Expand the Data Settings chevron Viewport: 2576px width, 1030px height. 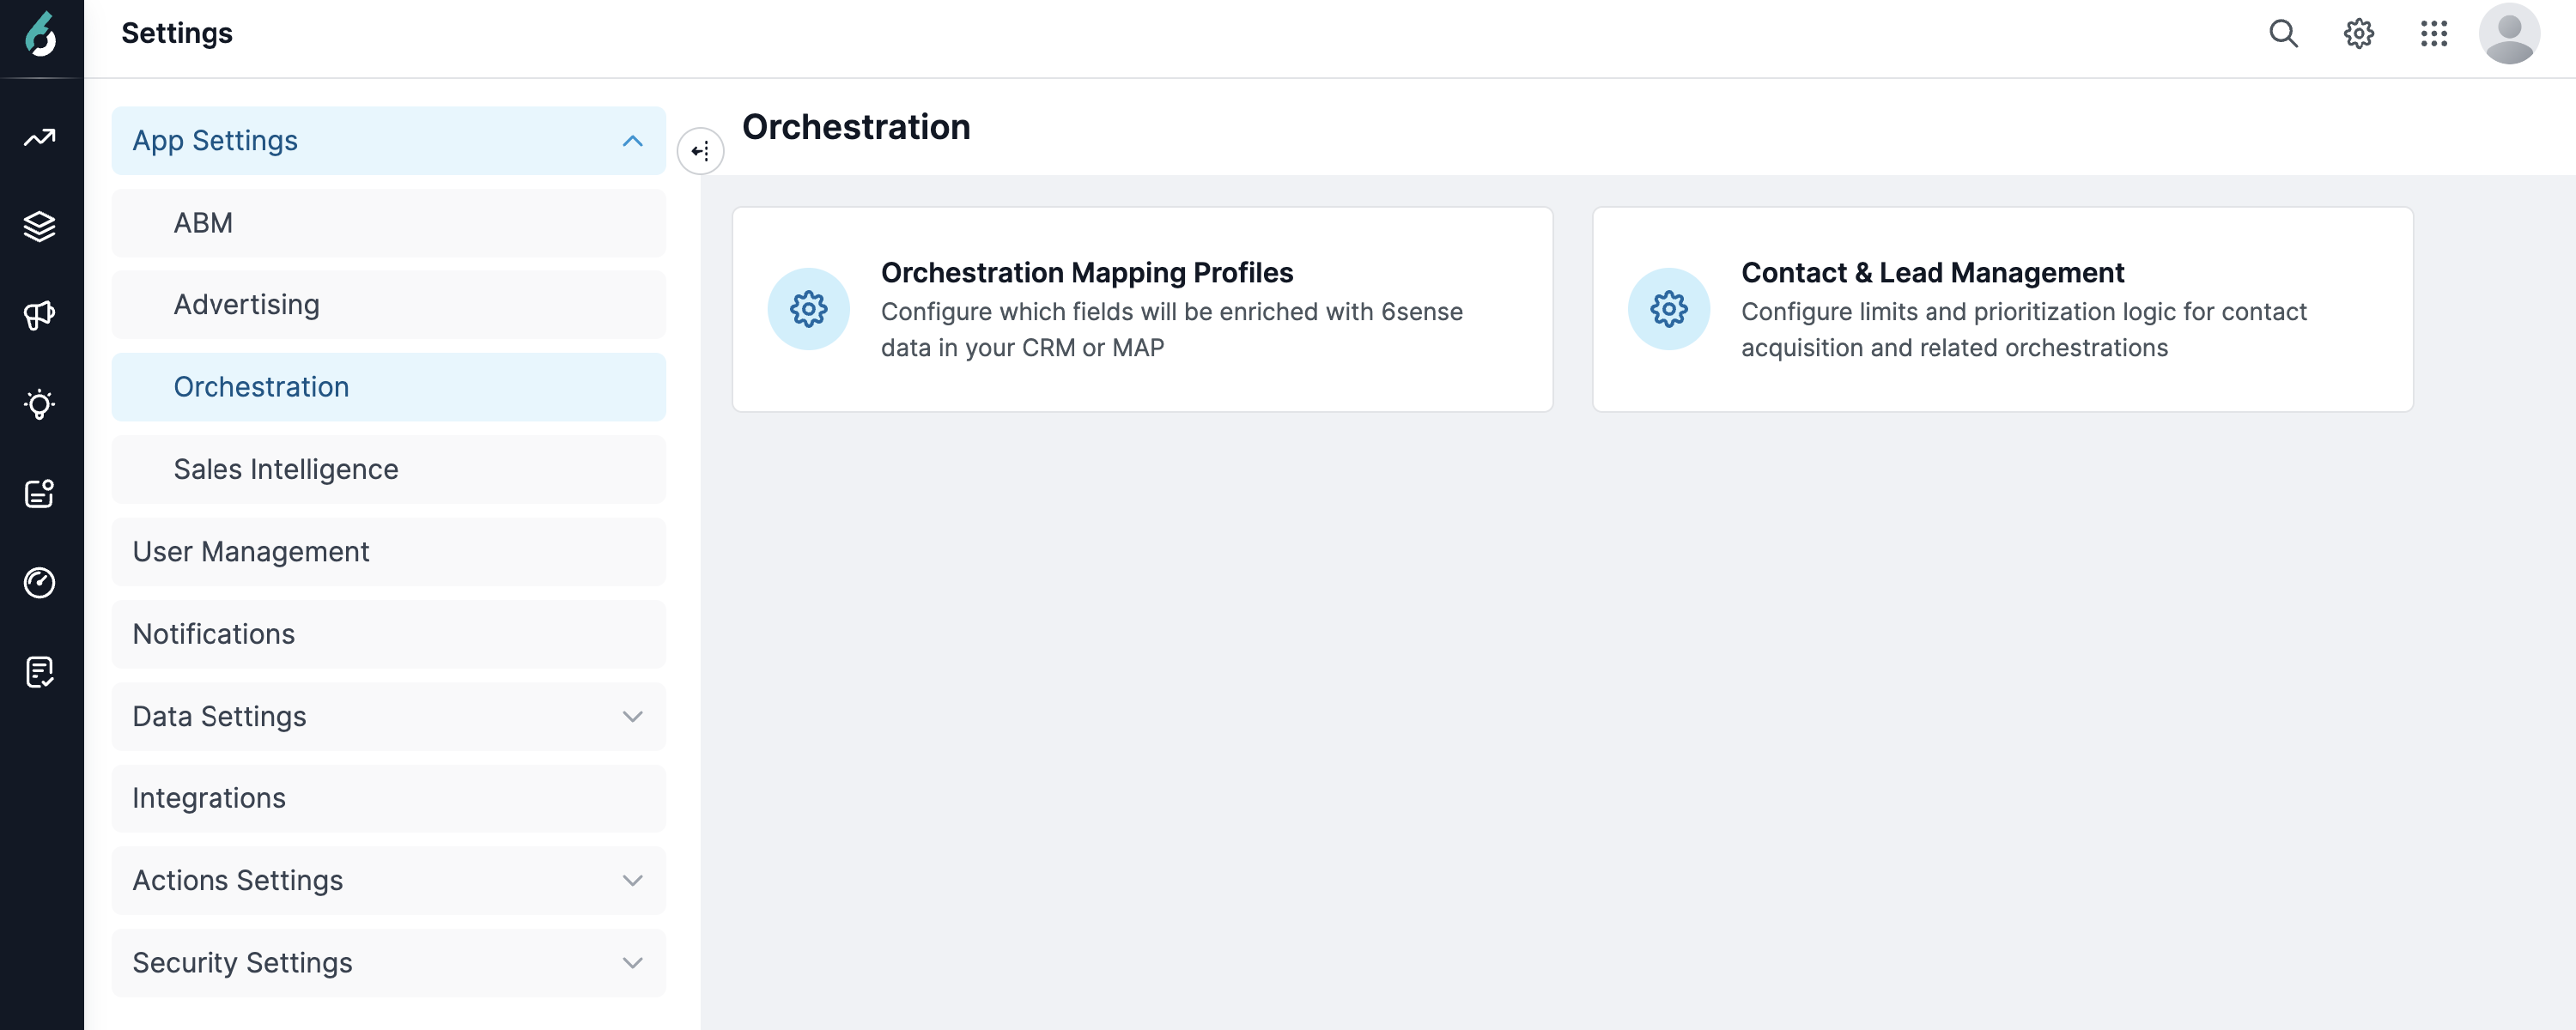[x=632, y=717]
